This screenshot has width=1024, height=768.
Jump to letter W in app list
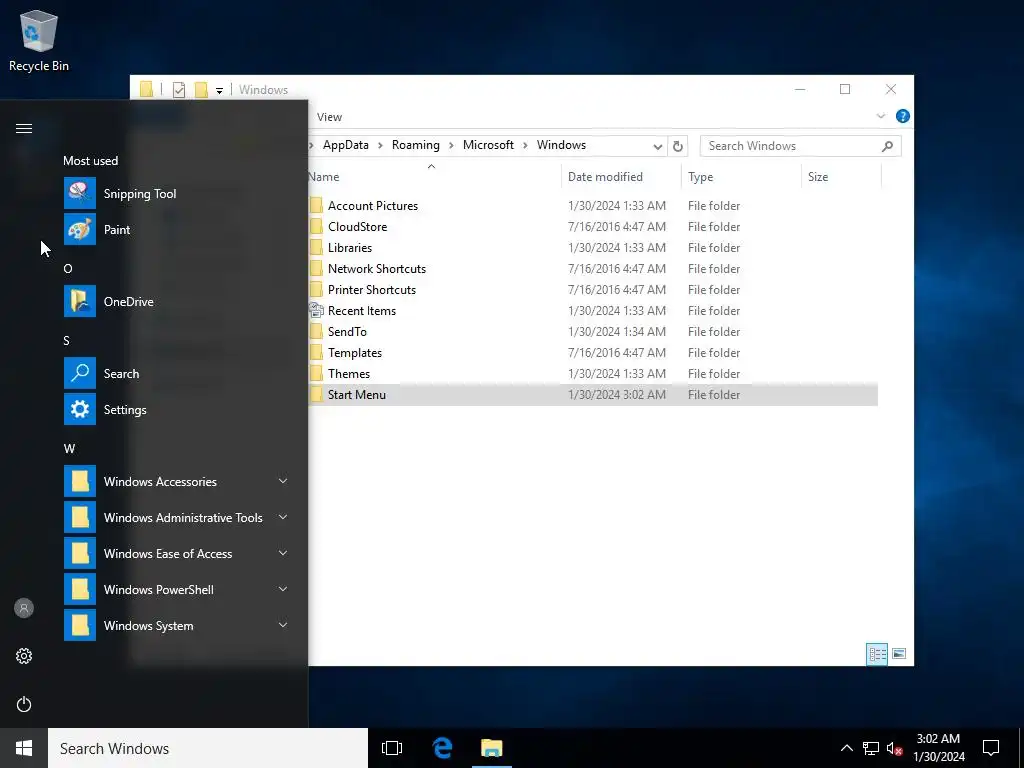point(69,449)
